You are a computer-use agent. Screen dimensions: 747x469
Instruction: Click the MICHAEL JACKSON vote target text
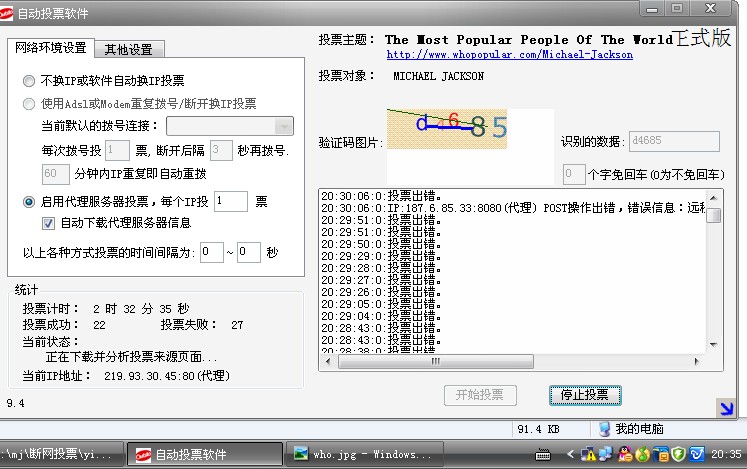pyautogui.click(x=438, y=76)
